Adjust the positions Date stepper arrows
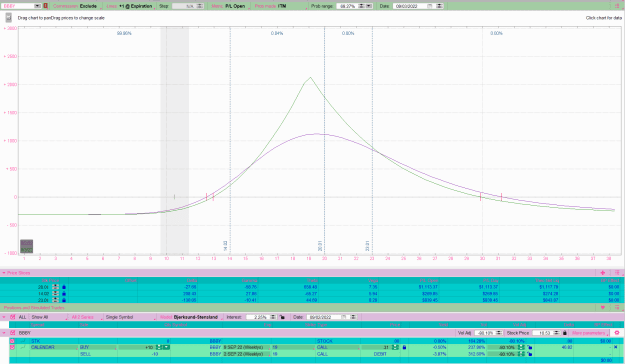This screenshot has height=364, width=625. [353, 317]
